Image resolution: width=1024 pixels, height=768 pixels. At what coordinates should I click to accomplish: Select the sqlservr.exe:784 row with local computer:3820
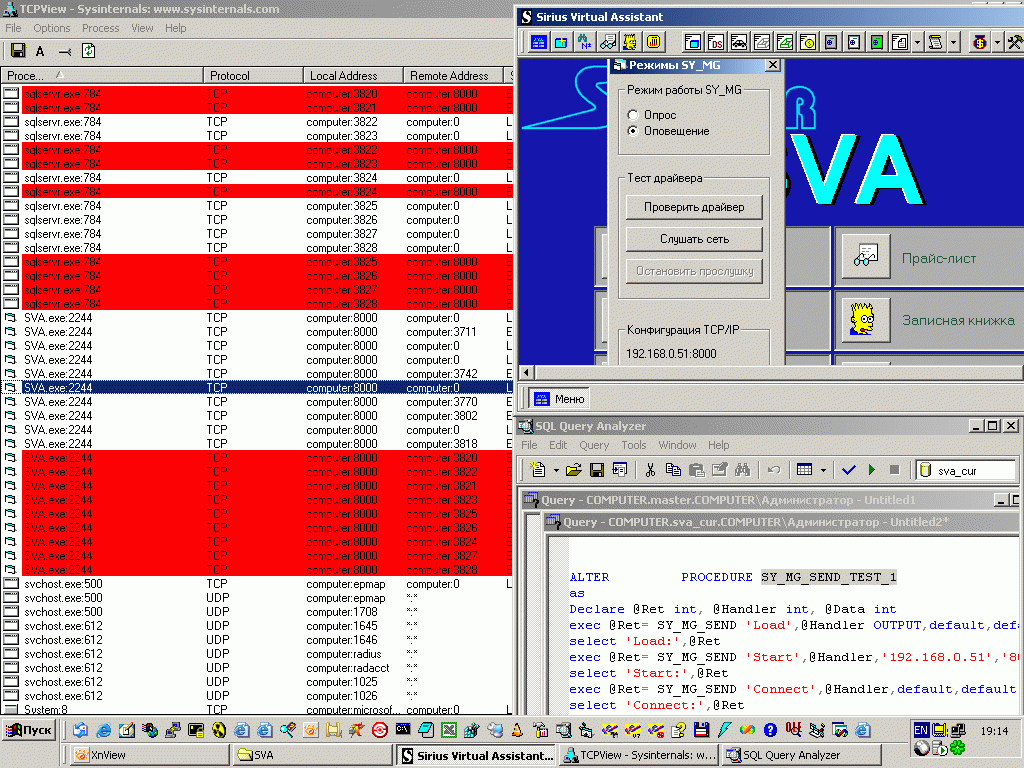pyautogui.click(x=257, y=94)
